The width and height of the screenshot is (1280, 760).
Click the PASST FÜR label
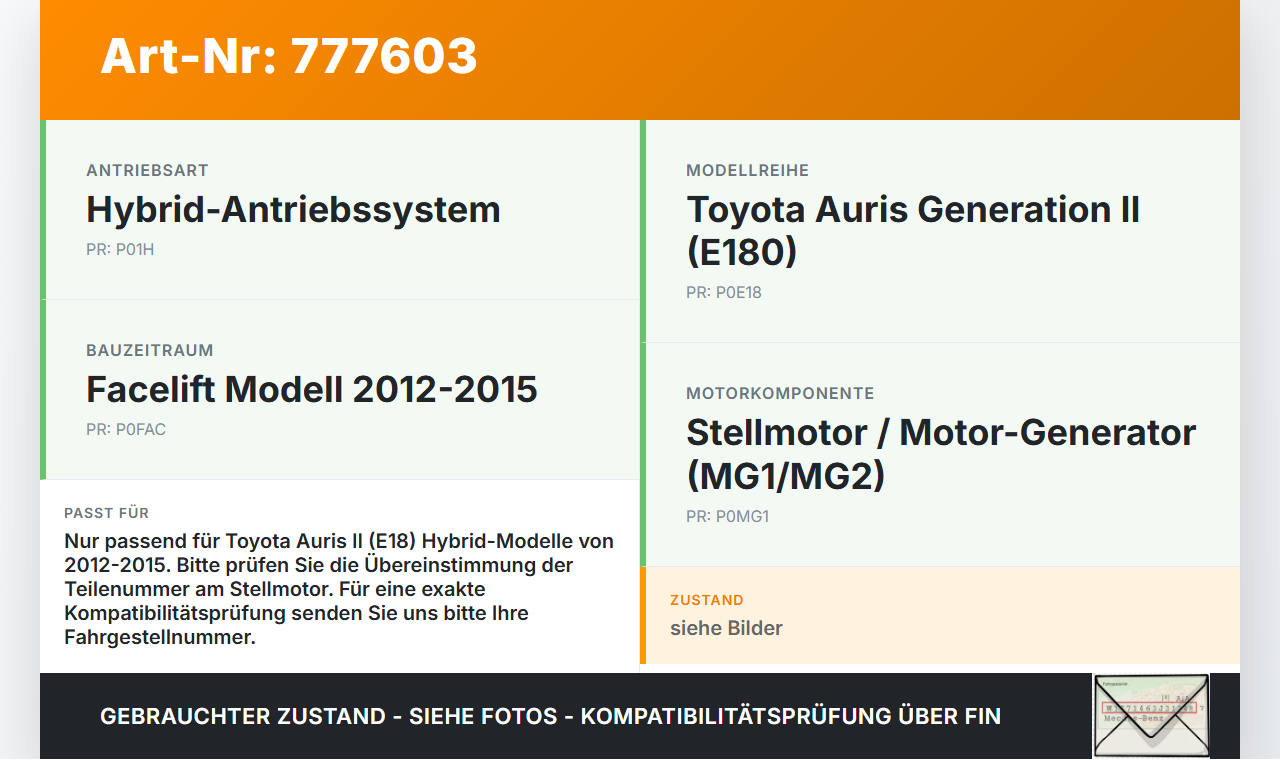click(x=106, y=513)
